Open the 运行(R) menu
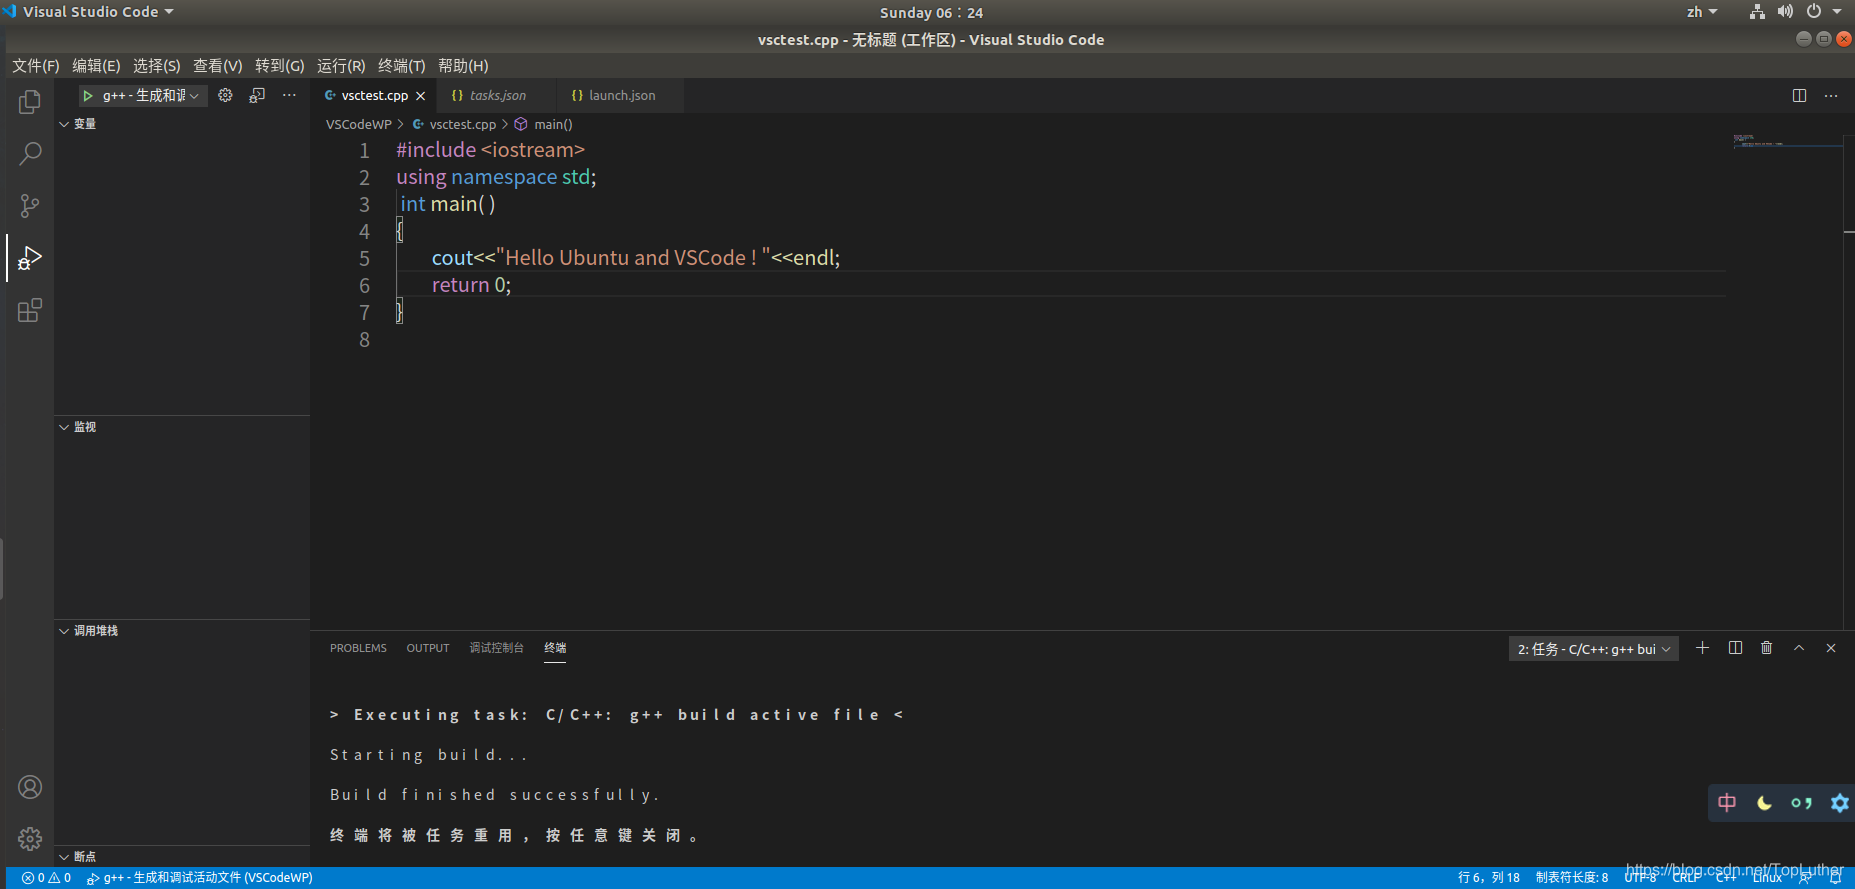This screenshot has height=889, width=1855. pyautogui.click(x=341, y=66)
